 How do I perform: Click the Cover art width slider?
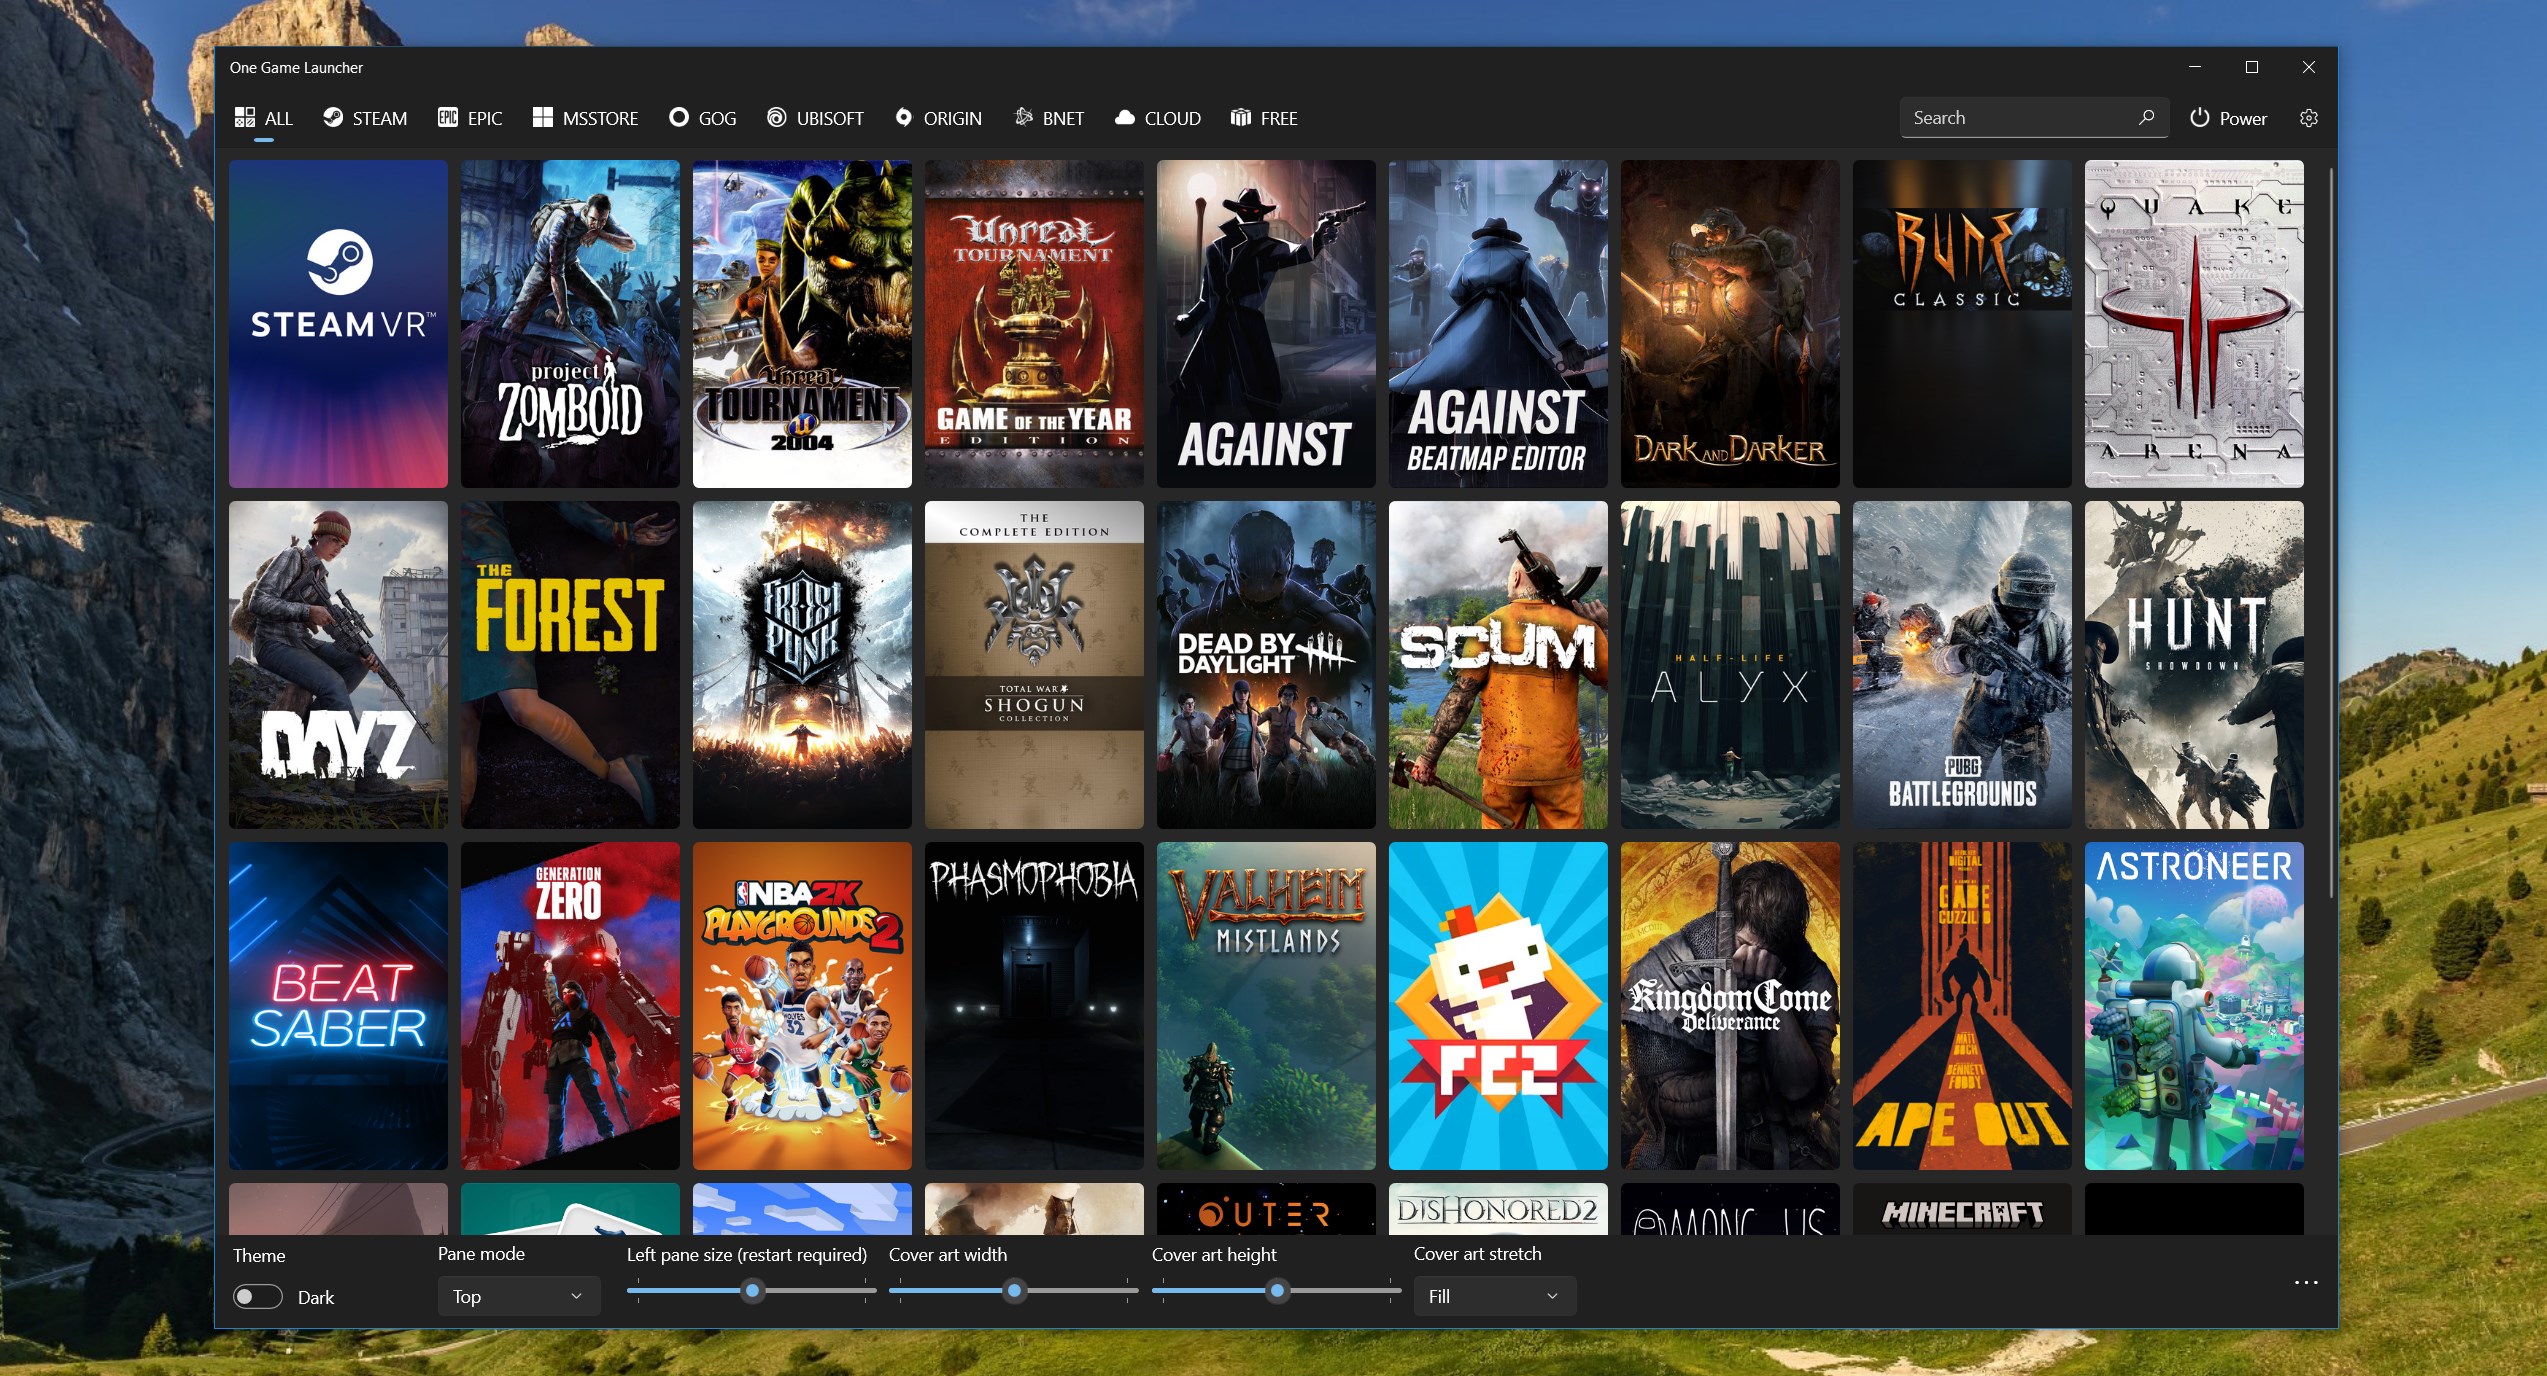click(1013, 1291)
